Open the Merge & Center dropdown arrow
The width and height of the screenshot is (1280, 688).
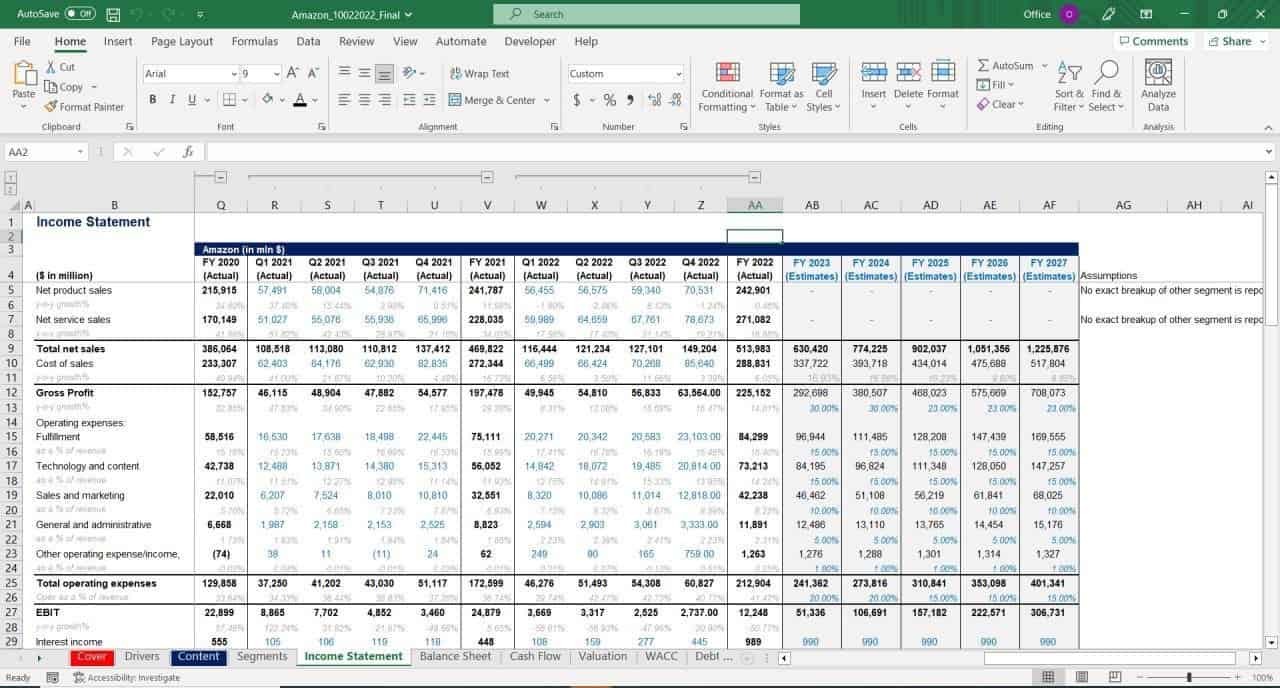546,100
